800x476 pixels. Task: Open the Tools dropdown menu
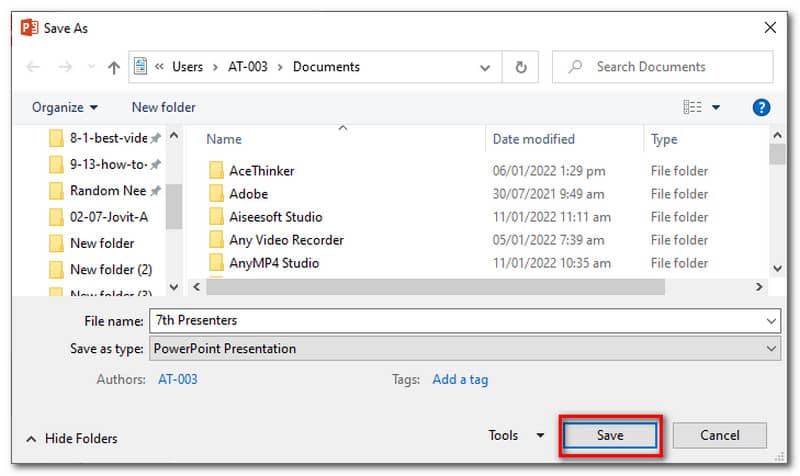(515, 435)
